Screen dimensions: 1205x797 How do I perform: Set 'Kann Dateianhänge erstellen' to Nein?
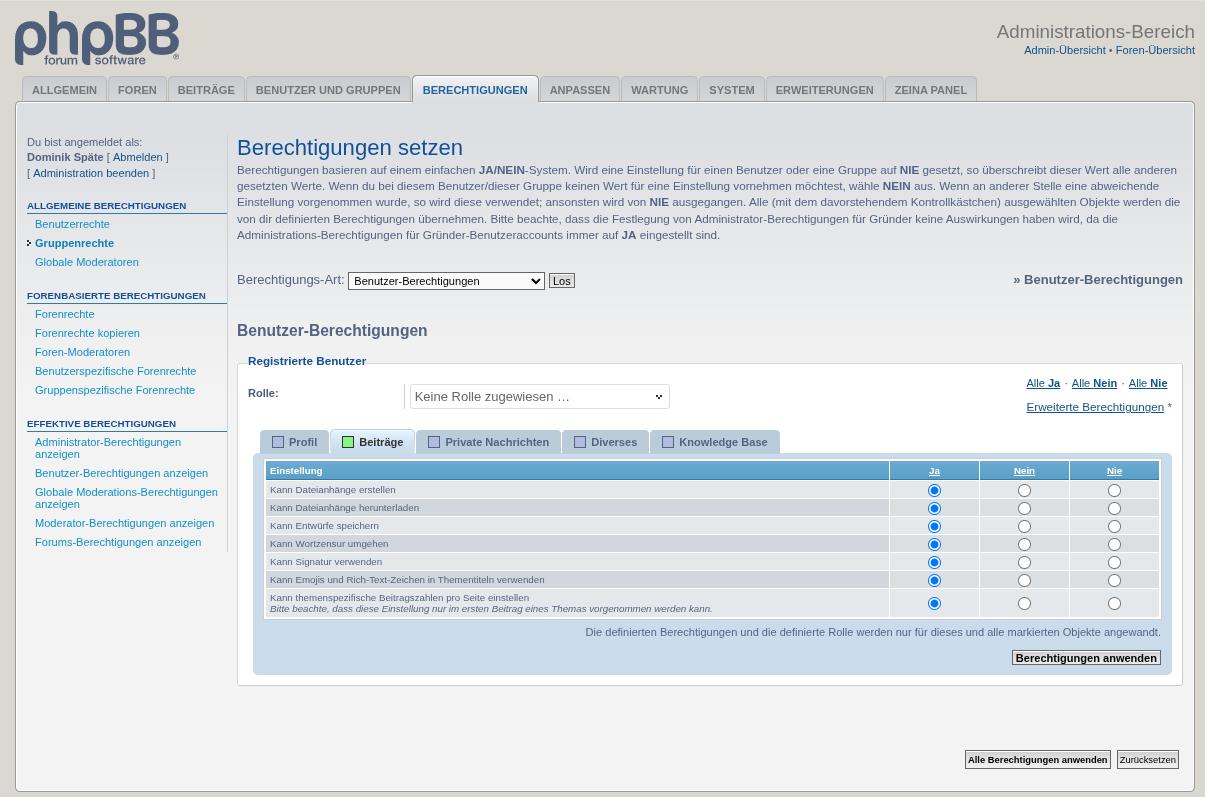pyautogui.click(x=1024, y=491)
